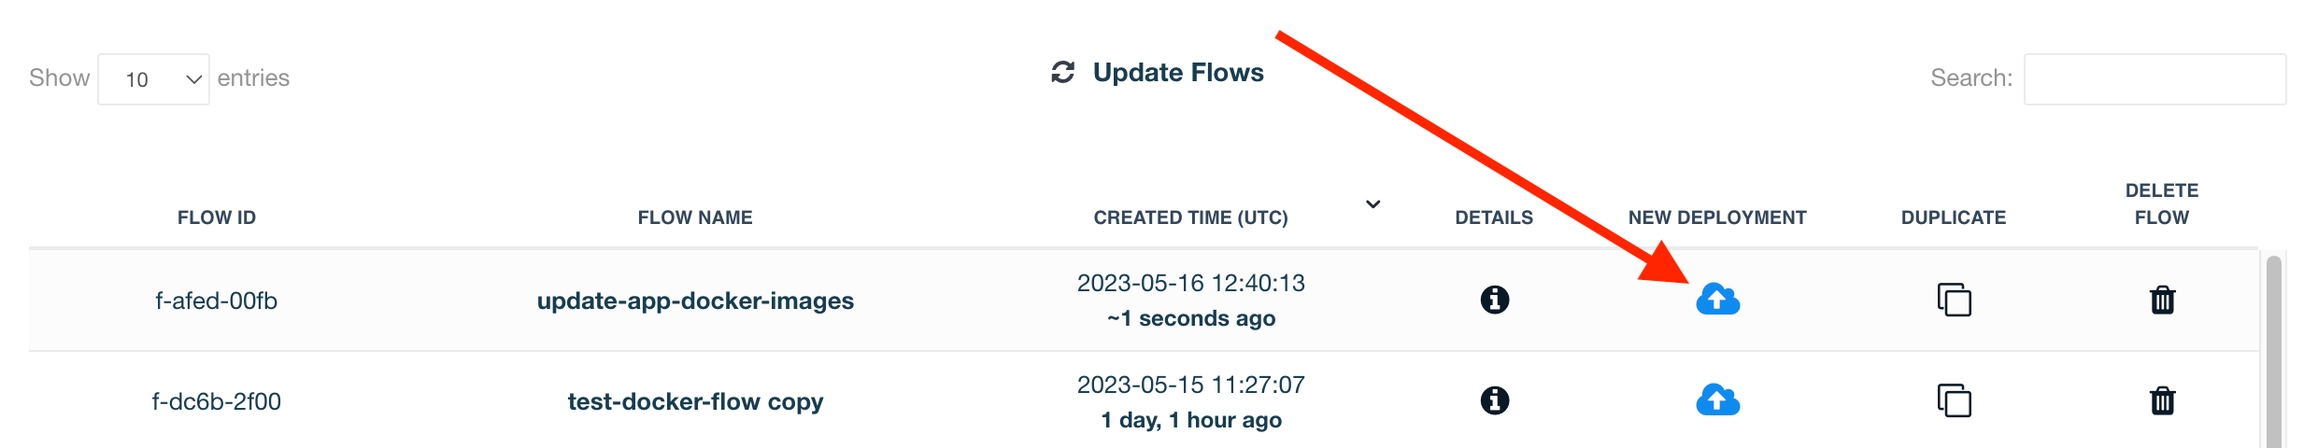2304x448 pixels.
Task: Create new deployment for update-app-docker-images
Action: pos(1717,300)
